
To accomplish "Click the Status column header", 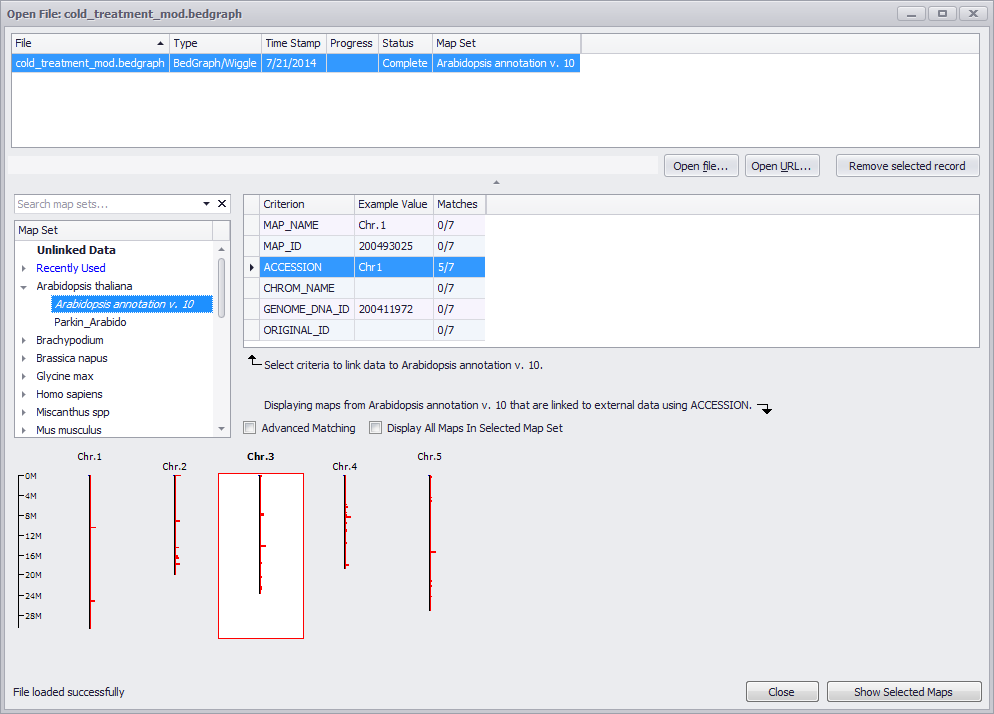I will click(x=405, y=43).
